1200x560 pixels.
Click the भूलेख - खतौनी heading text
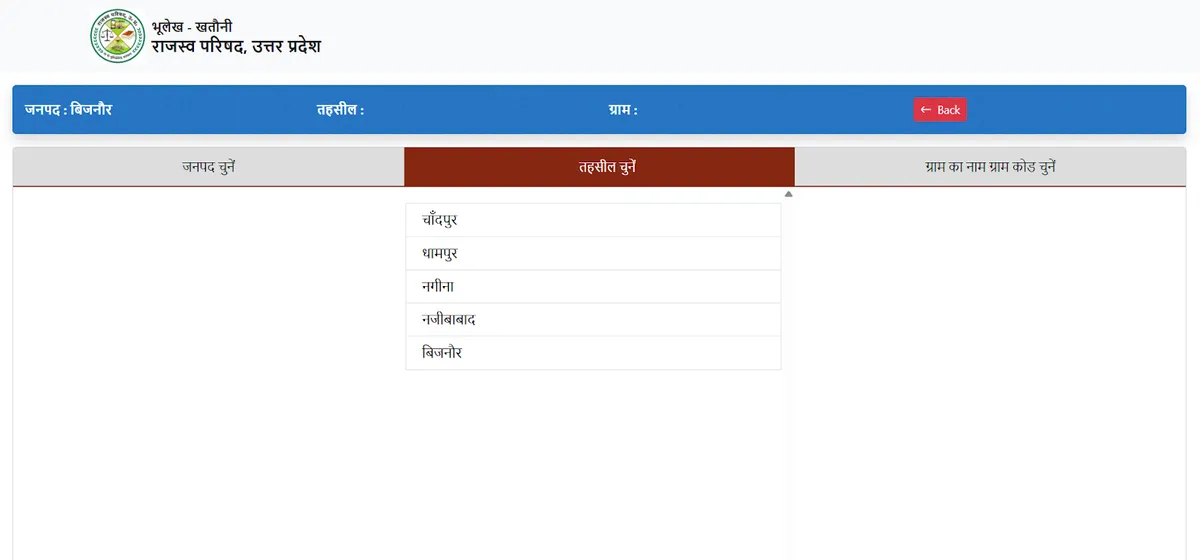pyautogui.click(x=191, y=26)
